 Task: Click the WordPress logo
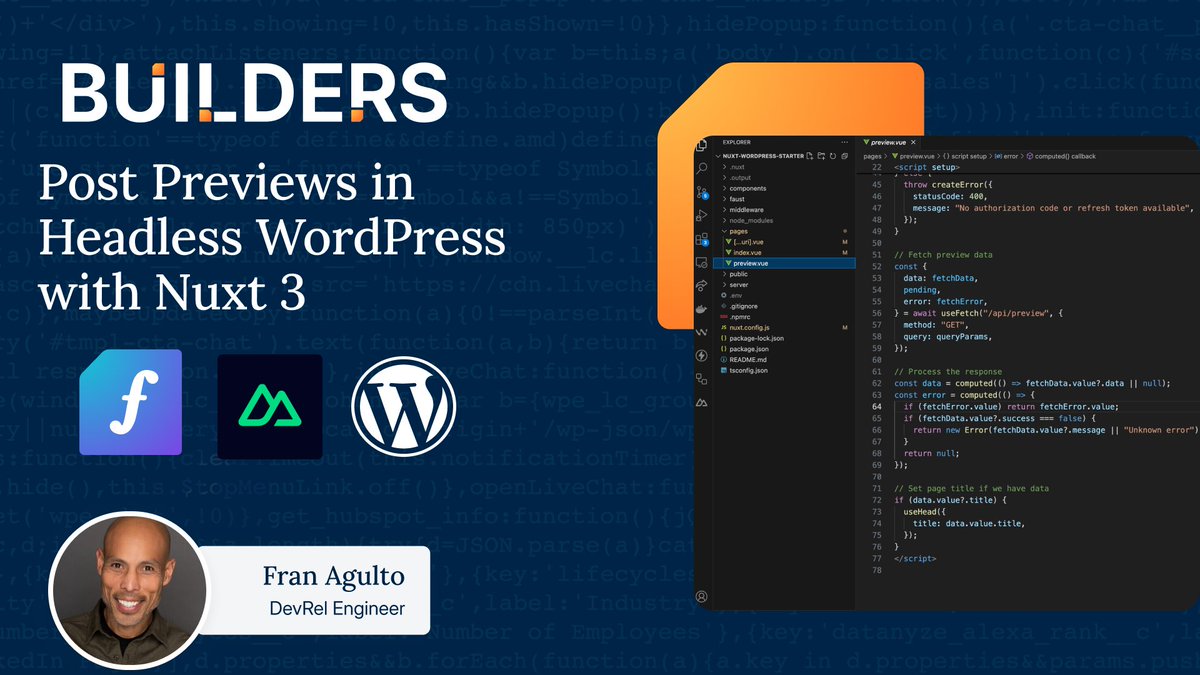[x=404, y=406]
